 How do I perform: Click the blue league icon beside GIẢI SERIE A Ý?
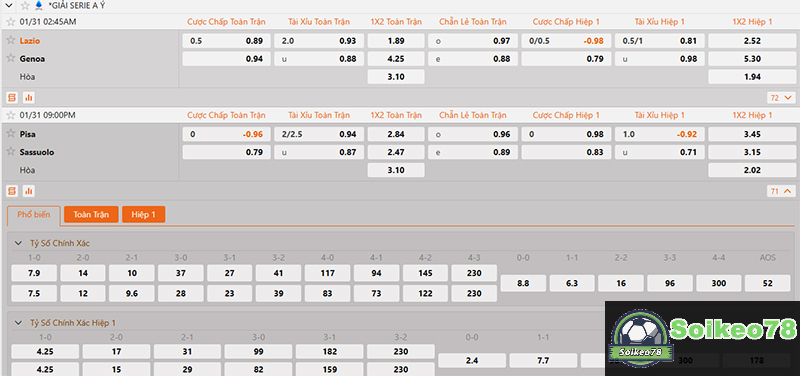39,6
